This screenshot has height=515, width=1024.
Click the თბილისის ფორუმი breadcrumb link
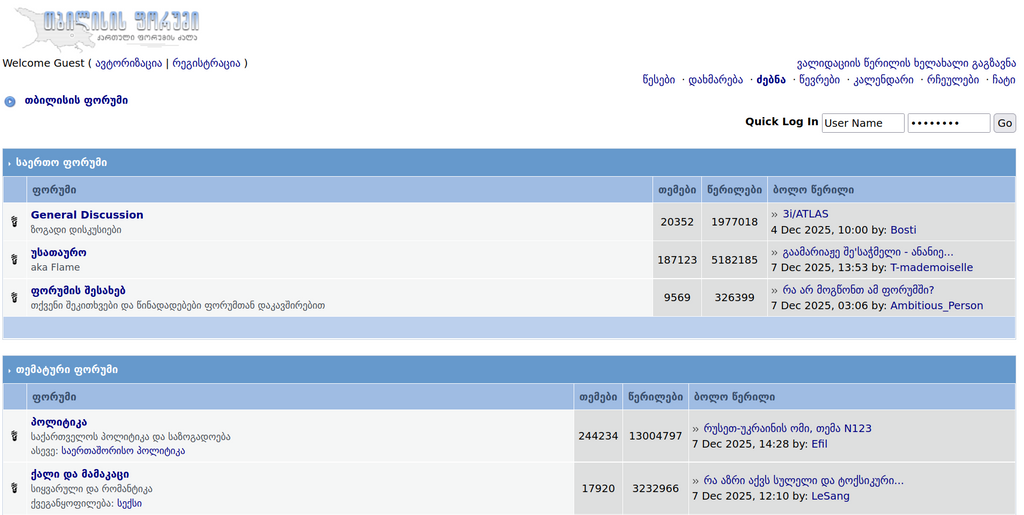pos(76,101)
